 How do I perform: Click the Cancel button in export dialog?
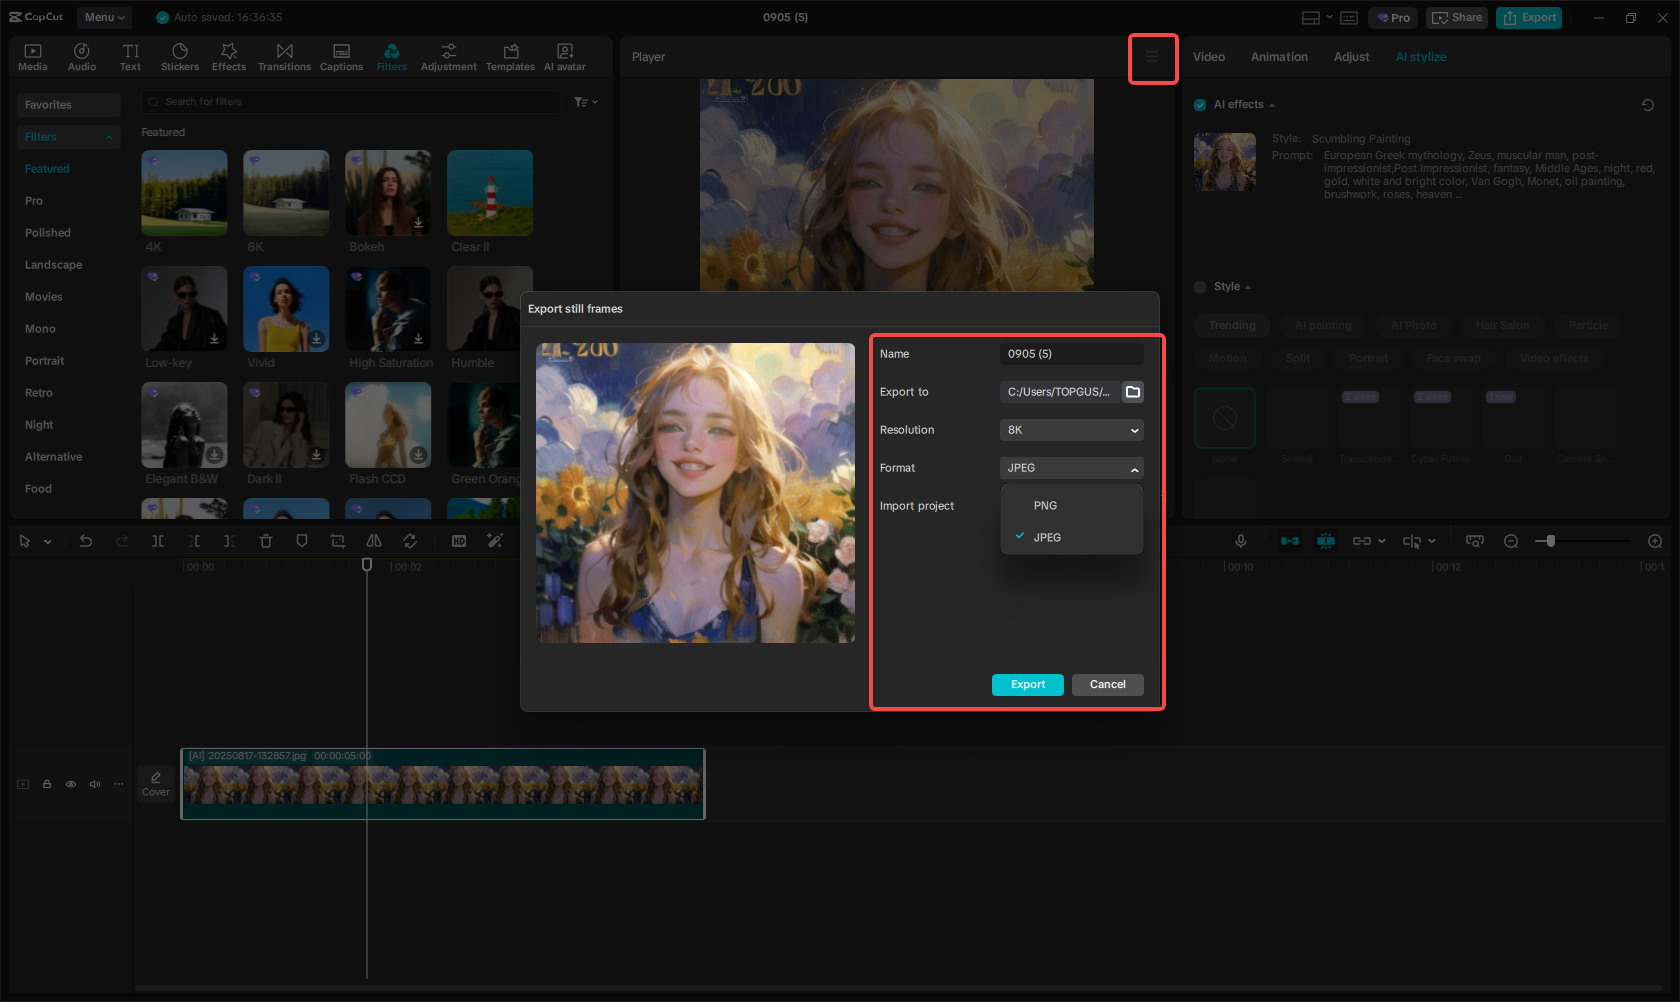point(1107,685)
